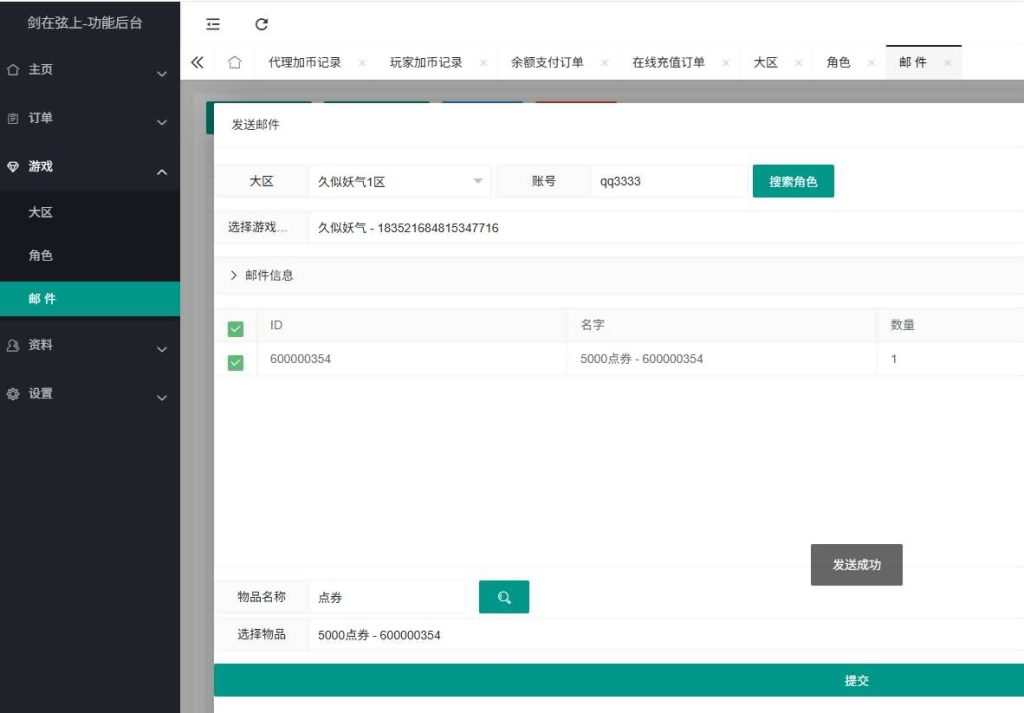The width and height of the screenshot is (1024, 713).
Task: Select 邮件 in the sidebar submenu
Action: pos(89,299)
